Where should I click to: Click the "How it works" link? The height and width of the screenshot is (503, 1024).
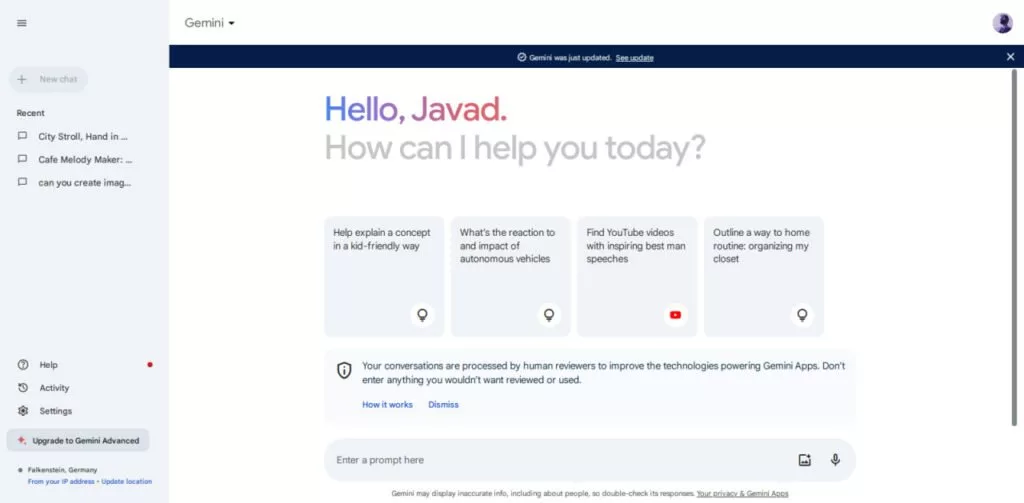(387, 405)
